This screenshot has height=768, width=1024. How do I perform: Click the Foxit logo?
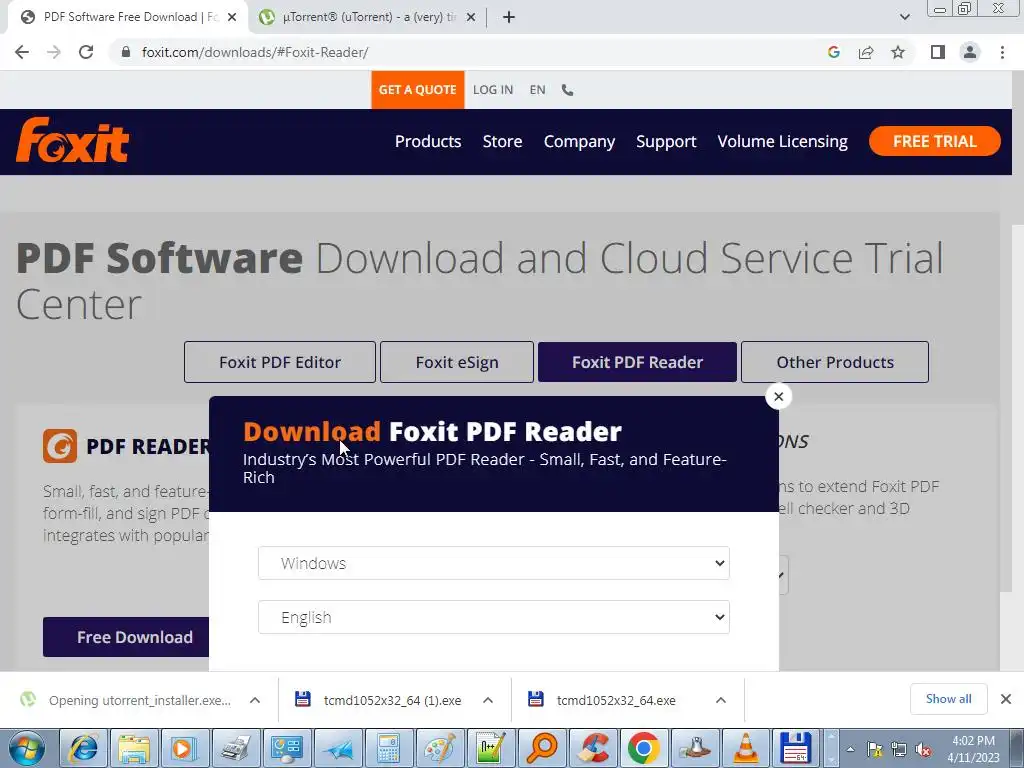(x=72, y=140)
